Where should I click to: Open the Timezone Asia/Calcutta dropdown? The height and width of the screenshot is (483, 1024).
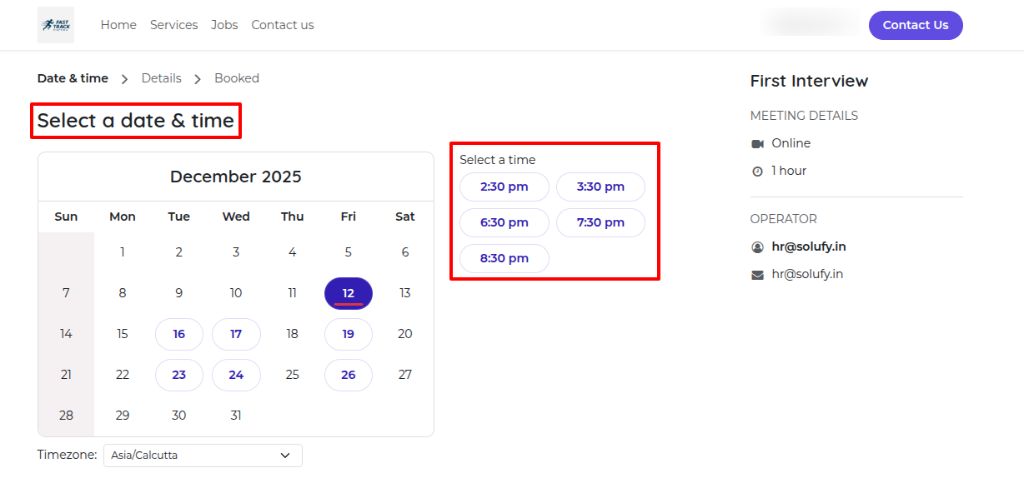[202, 456]
